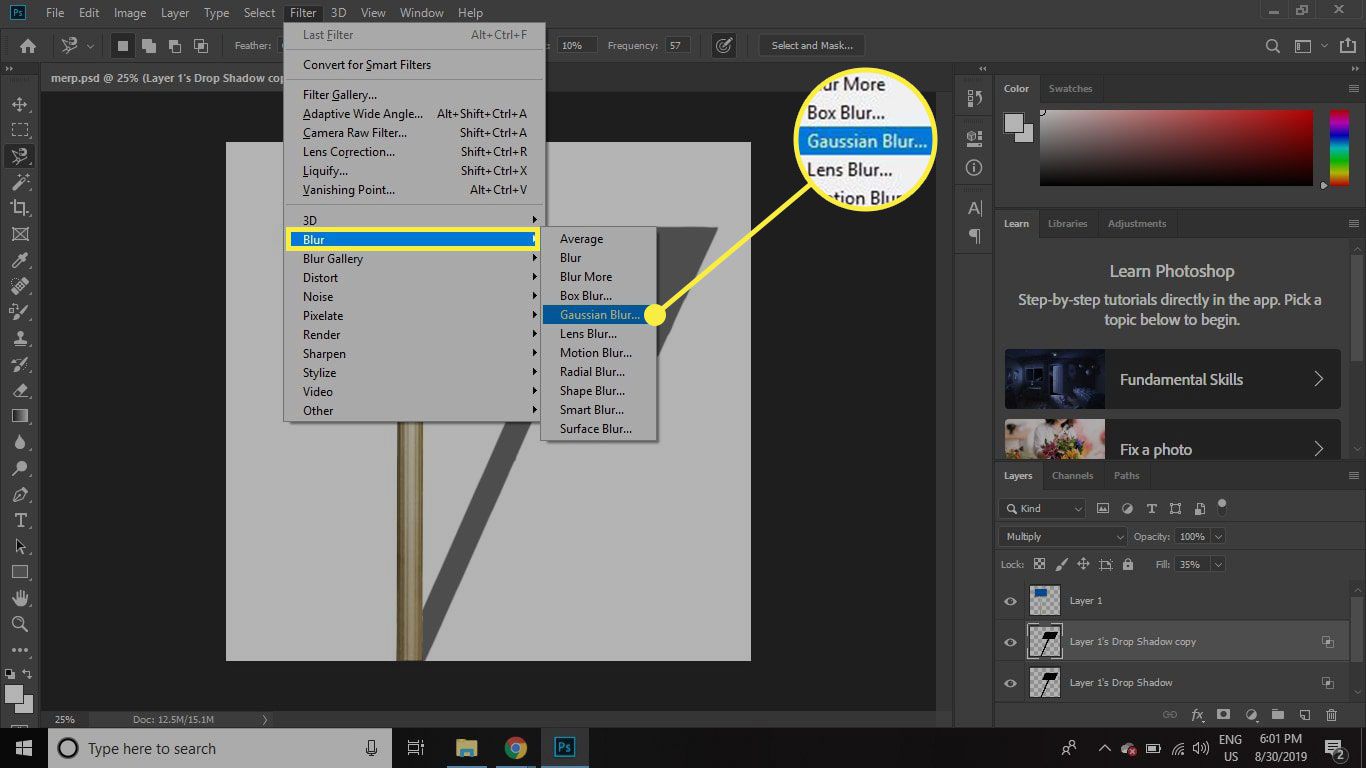Viewport: 1366px width, 768px height.
Task: Open Fix a photo tutorial
Action: click(x=1172, y=439)
